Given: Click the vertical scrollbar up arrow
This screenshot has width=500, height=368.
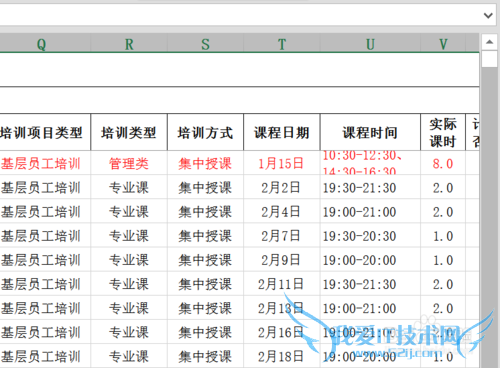Looking at the screenshot, I should click(x=489, y=42).
